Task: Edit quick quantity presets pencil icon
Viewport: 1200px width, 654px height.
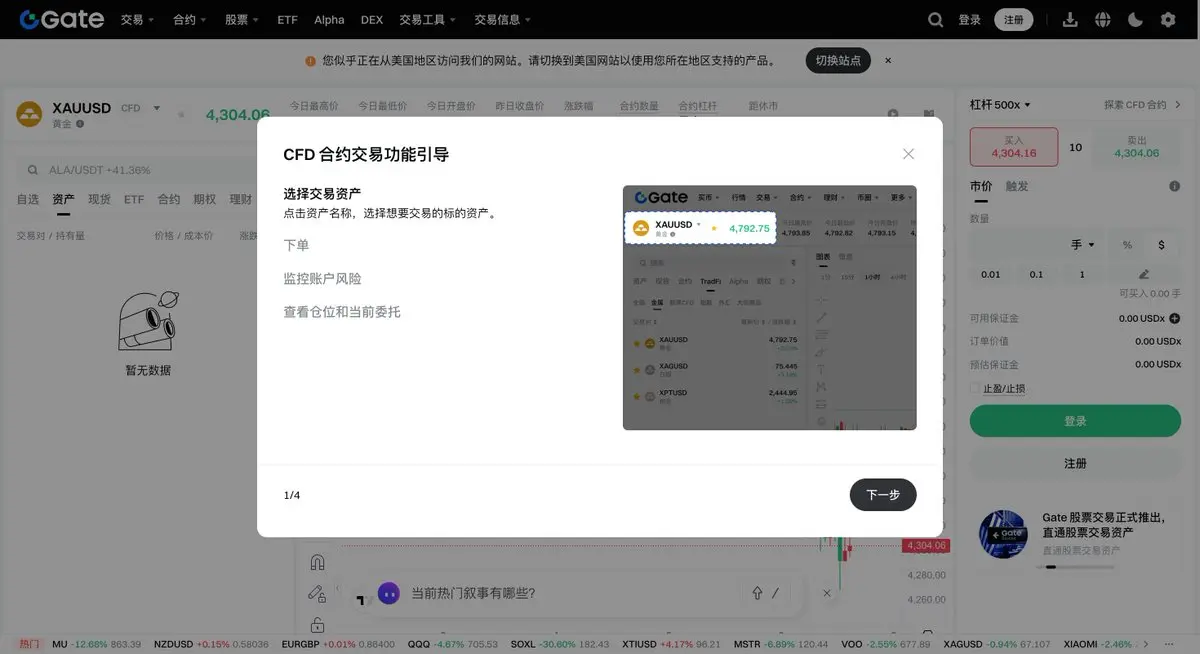Action: click(x=1144, y=274)
